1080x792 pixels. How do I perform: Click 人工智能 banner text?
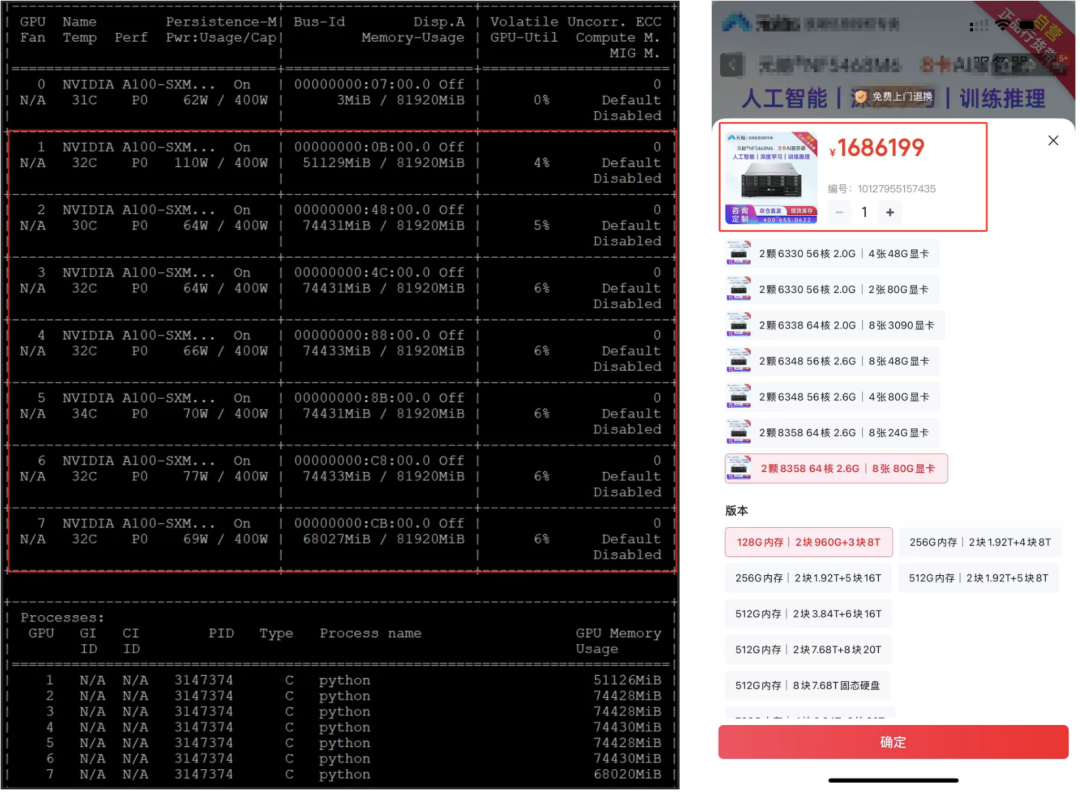(x=785, y=98)
